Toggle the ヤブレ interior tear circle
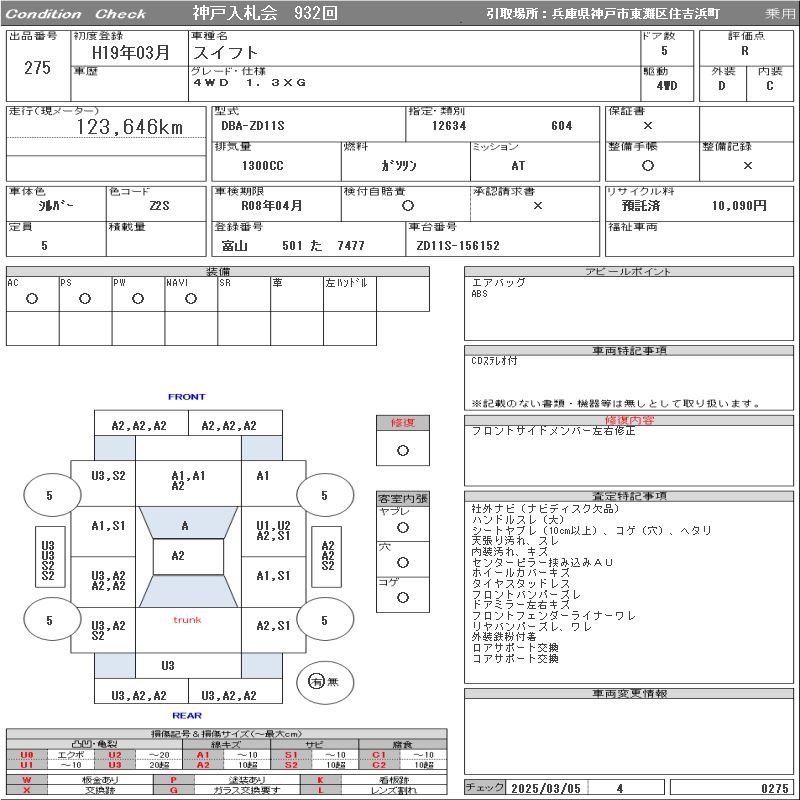 pos(402,525)
